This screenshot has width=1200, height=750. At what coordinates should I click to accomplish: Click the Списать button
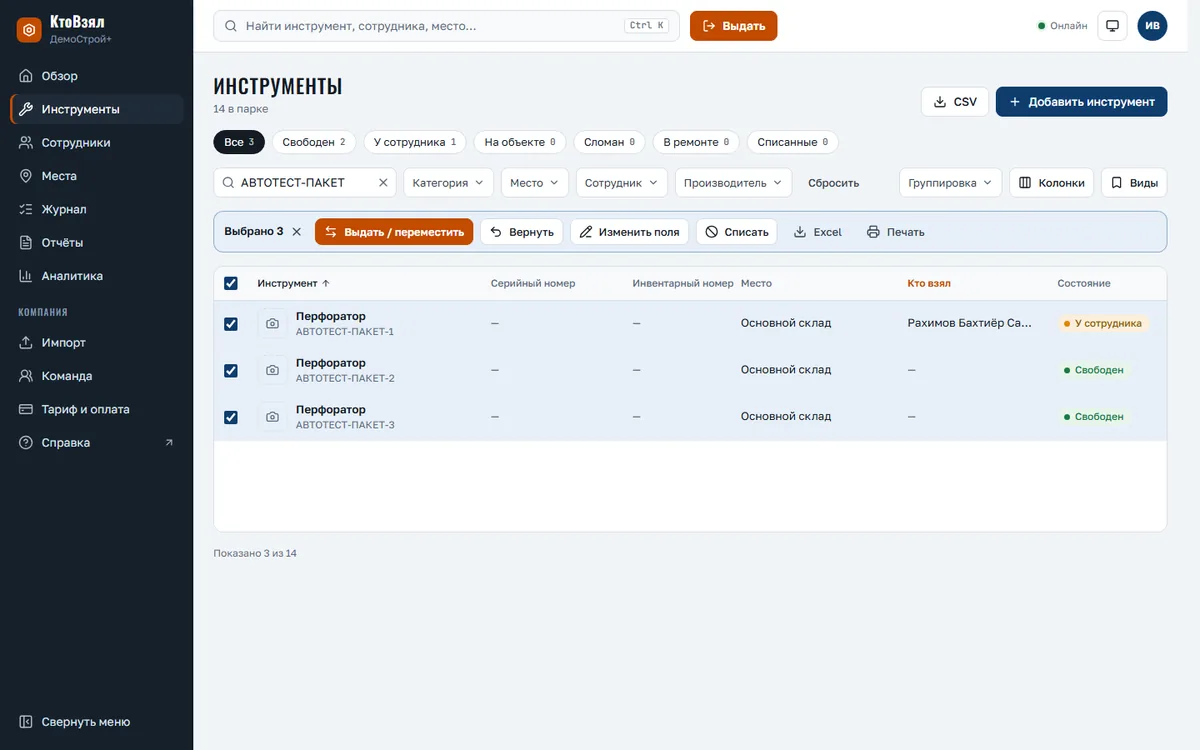click(736, 232)
